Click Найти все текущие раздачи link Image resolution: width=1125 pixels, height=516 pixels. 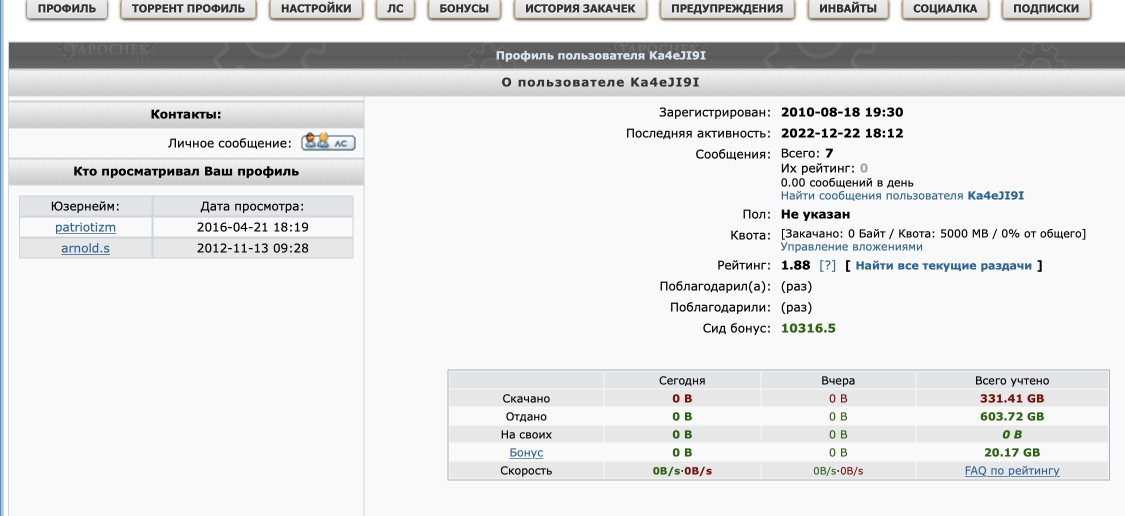[943, 265]
